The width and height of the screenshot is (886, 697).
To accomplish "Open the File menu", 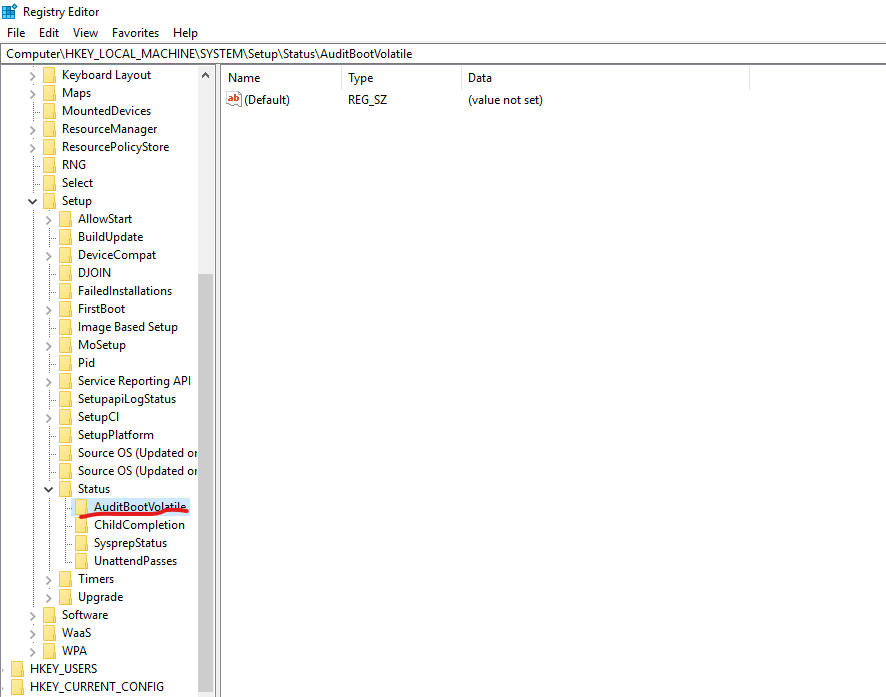I will [x=16, y=33].
